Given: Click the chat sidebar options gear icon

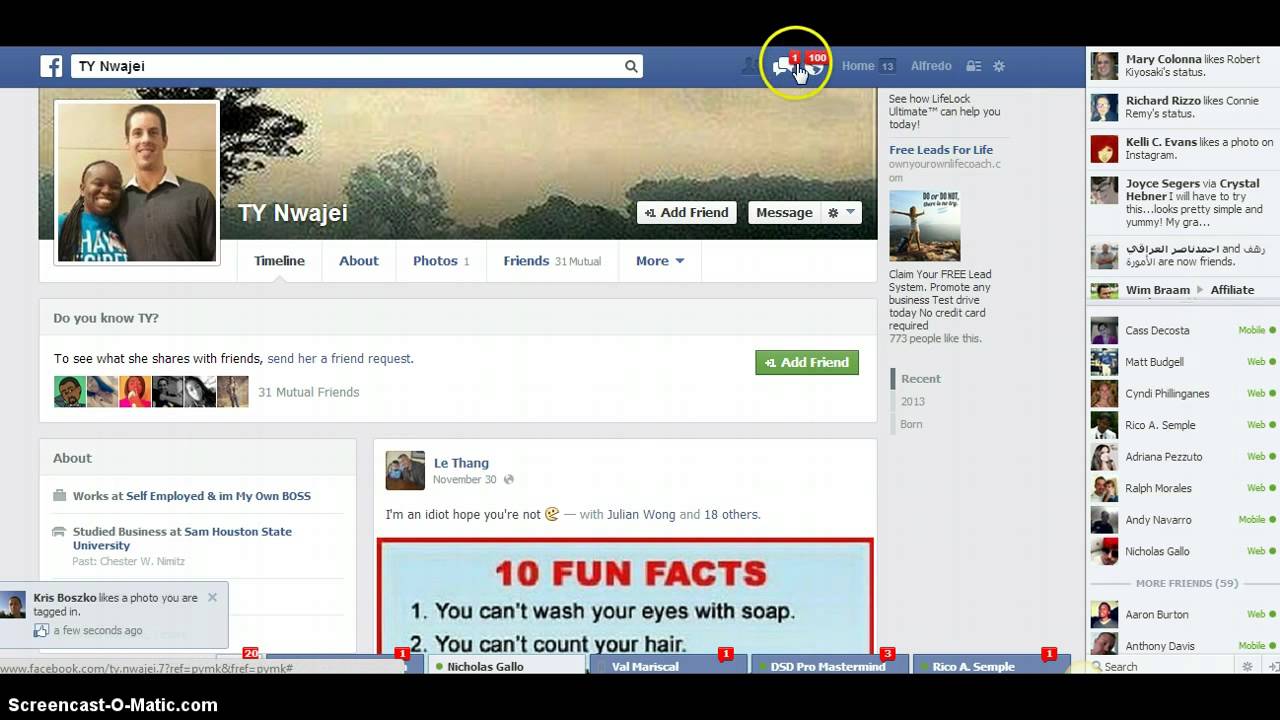Looking at the screenshot, I should click(x=1247, y=666).
